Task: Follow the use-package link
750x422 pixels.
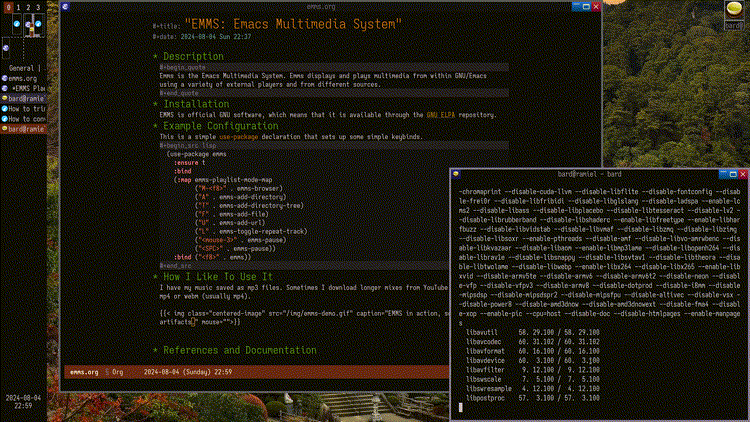Action: point(238,137)
